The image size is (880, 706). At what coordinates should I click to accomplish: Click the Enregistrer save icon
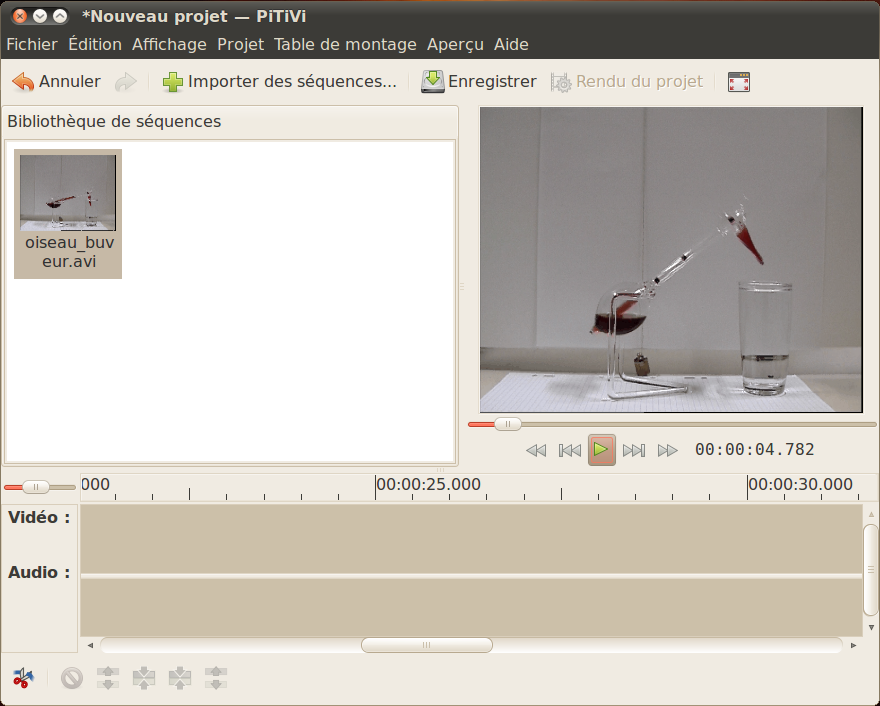pyautogui.click(x=432, y=82)
